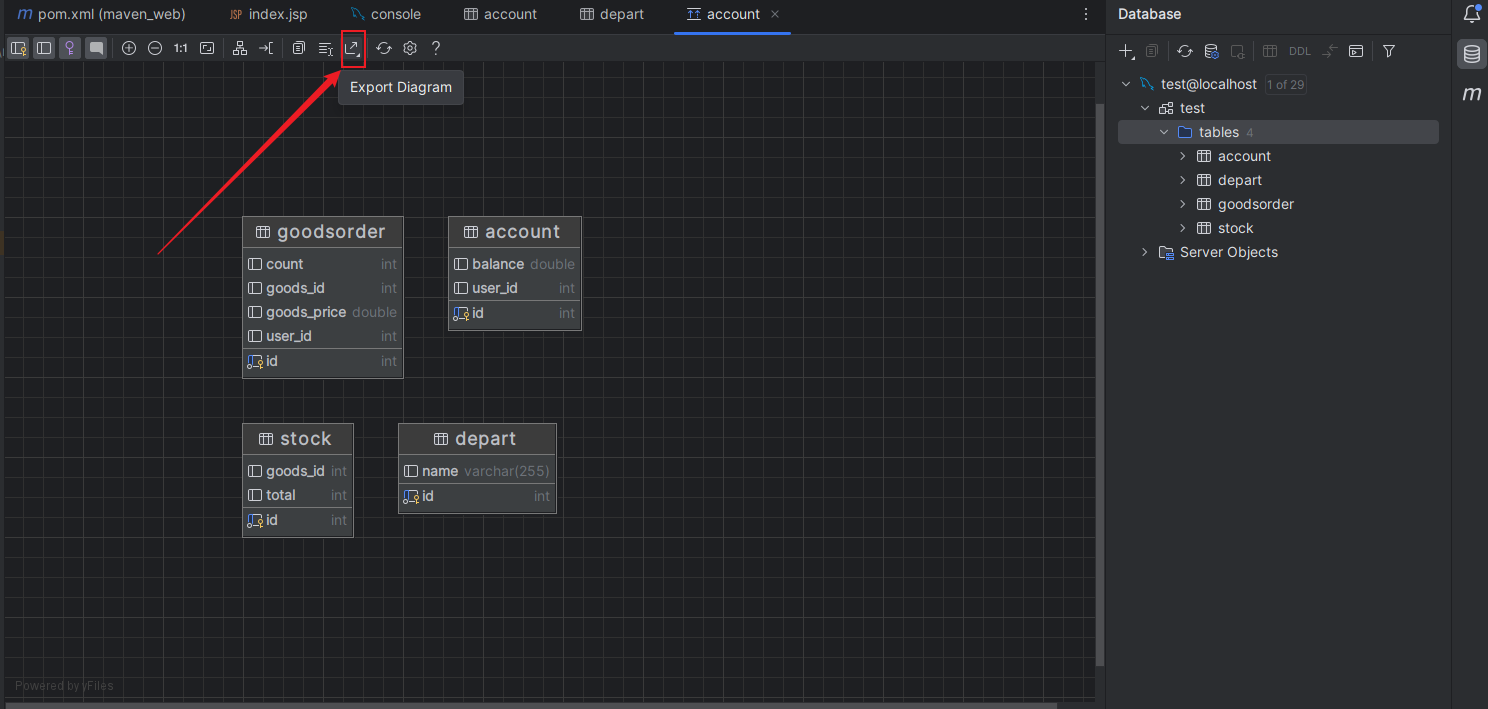Click goods_price column in goodsorder table
This screenshot has height=709, width=1488.
323,312
